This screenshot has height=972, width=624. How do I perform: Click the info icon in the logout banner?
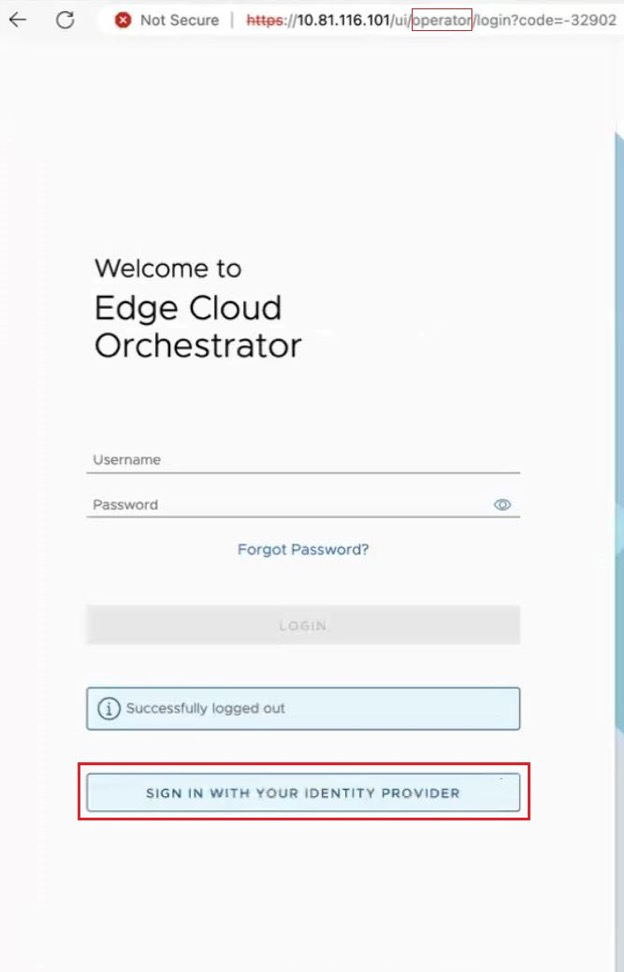108,709
